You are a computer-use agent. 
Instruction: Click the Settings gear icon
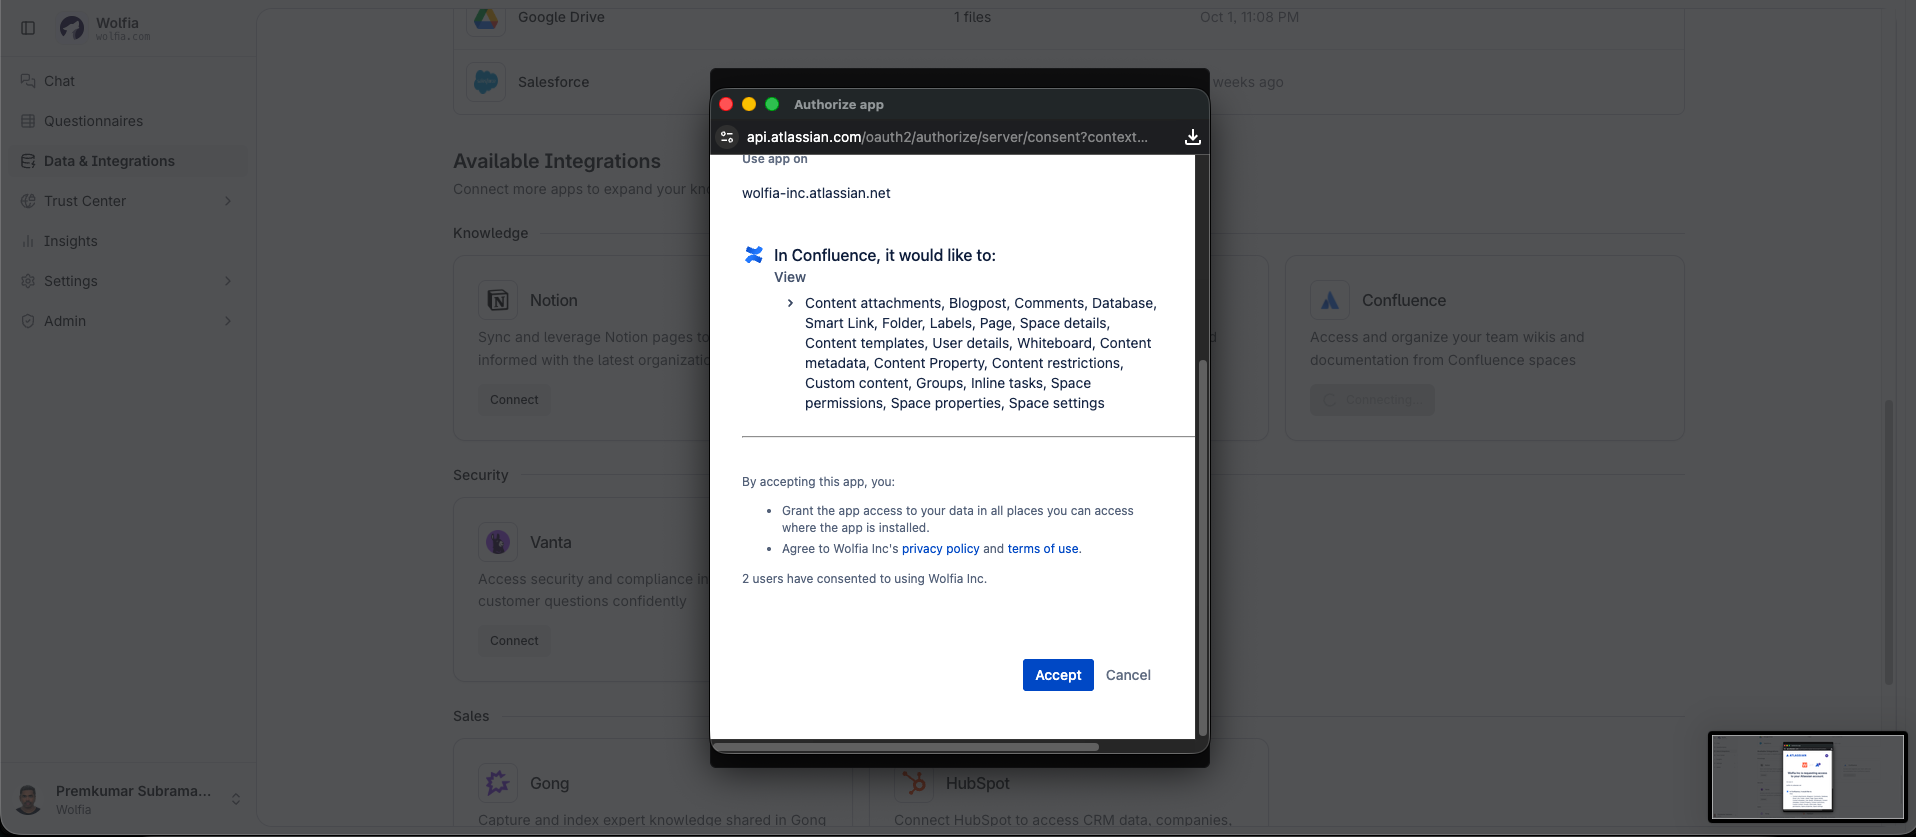pyautogui.click(x=28, y=281)
